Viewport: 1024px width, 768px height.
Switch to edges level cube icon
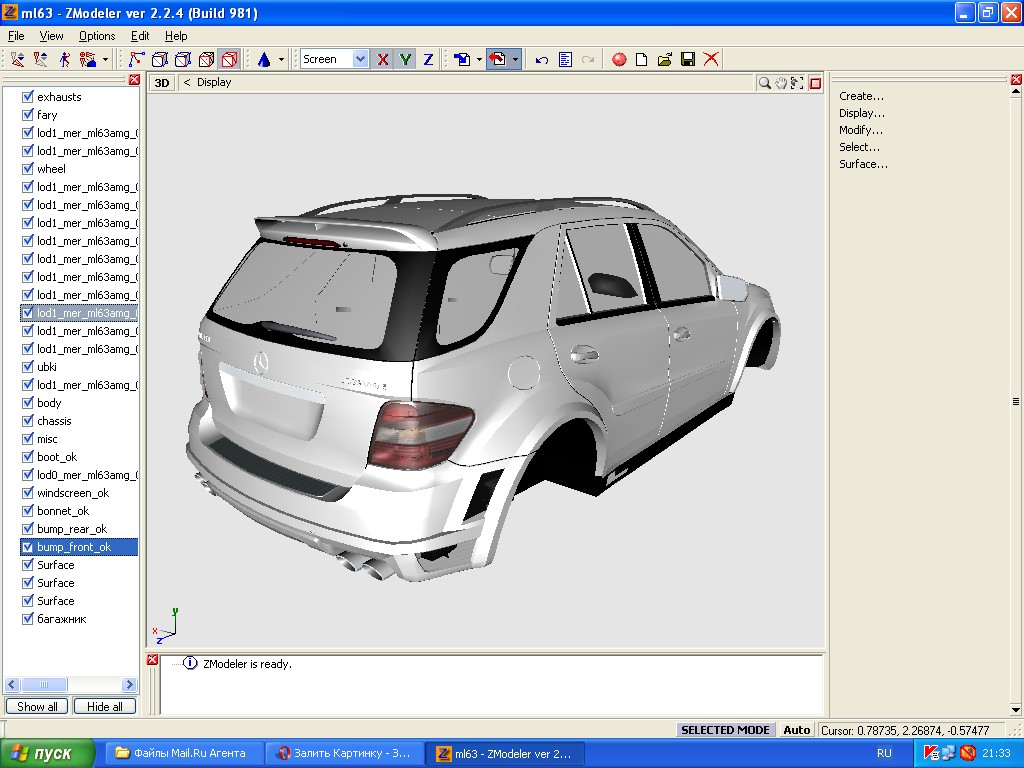[183, 59]
